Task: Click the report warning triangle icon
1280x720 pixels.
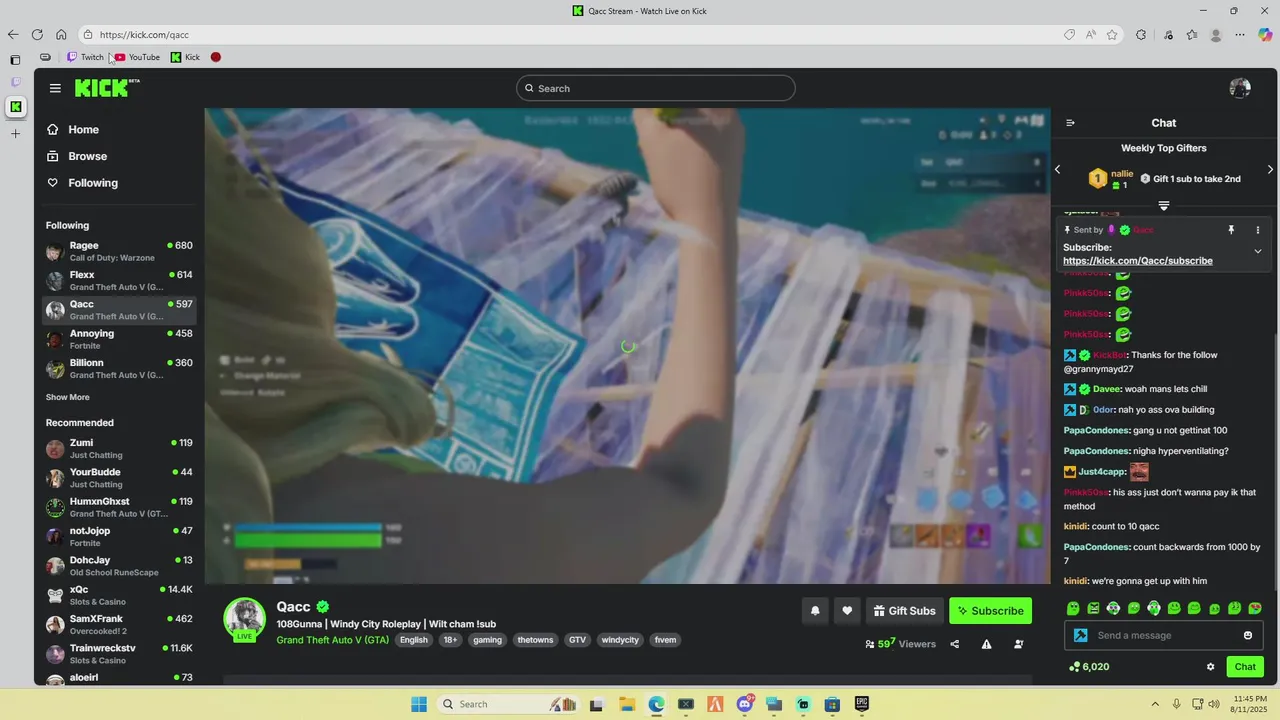Action: [986, 644]
